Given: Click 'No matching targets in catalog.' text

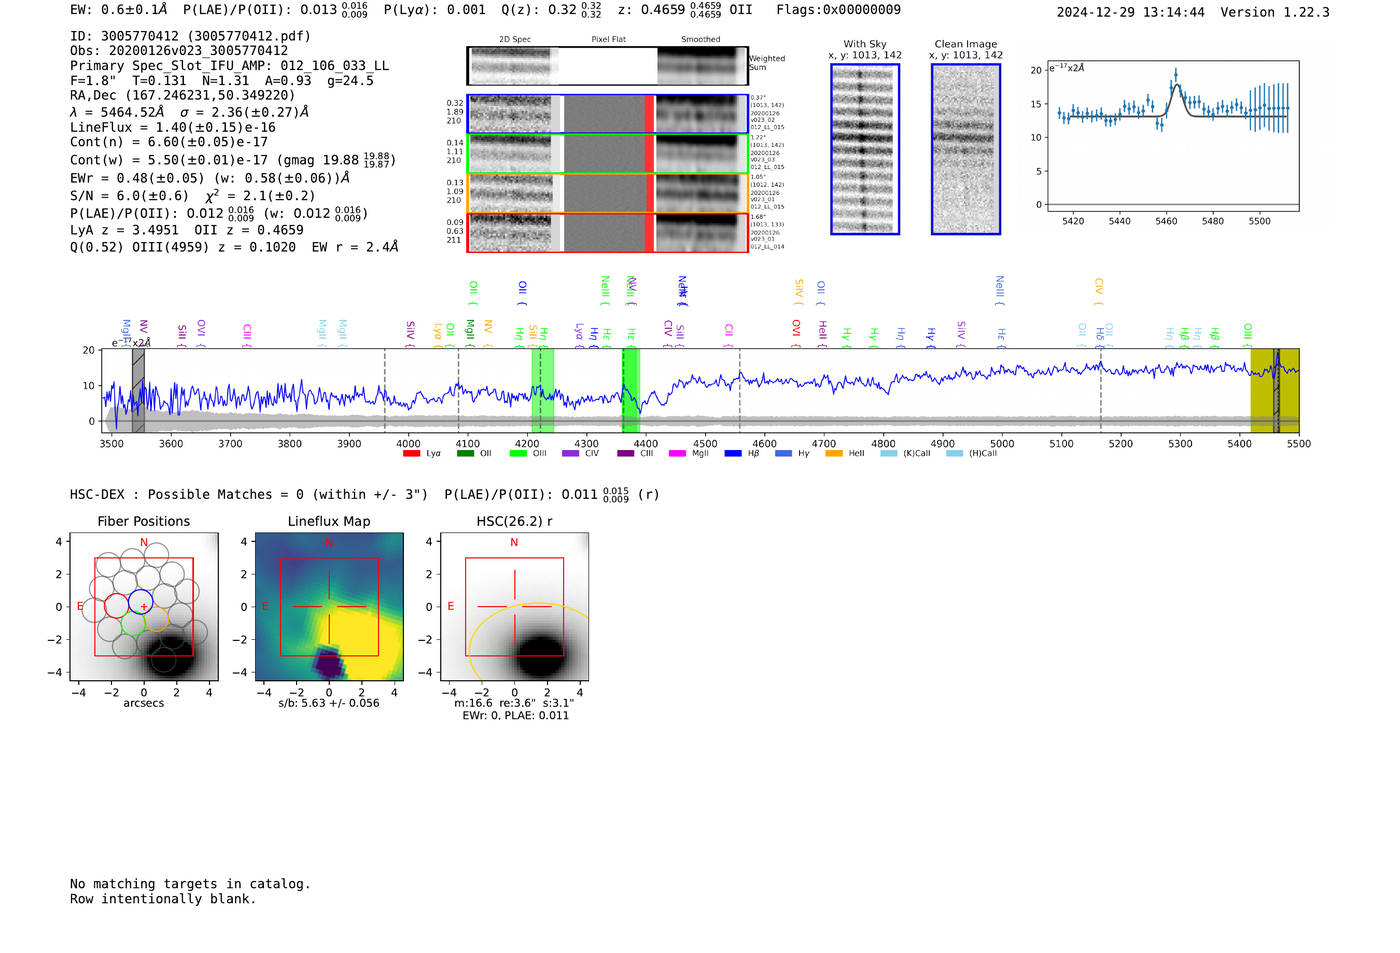Looking at the screenshot, I should 190,884.
